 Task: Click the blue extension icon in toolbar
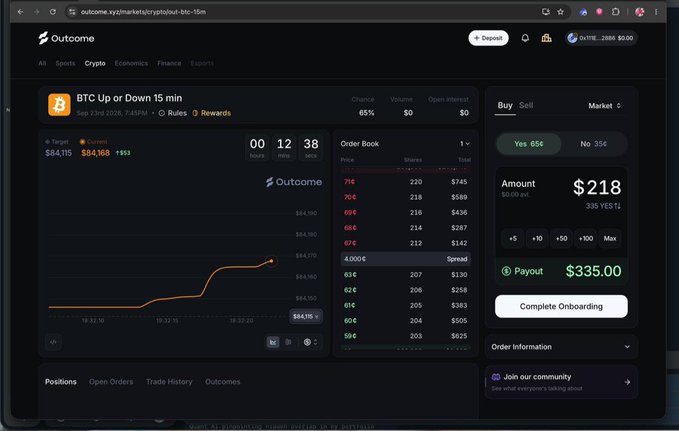coord(583,12)
